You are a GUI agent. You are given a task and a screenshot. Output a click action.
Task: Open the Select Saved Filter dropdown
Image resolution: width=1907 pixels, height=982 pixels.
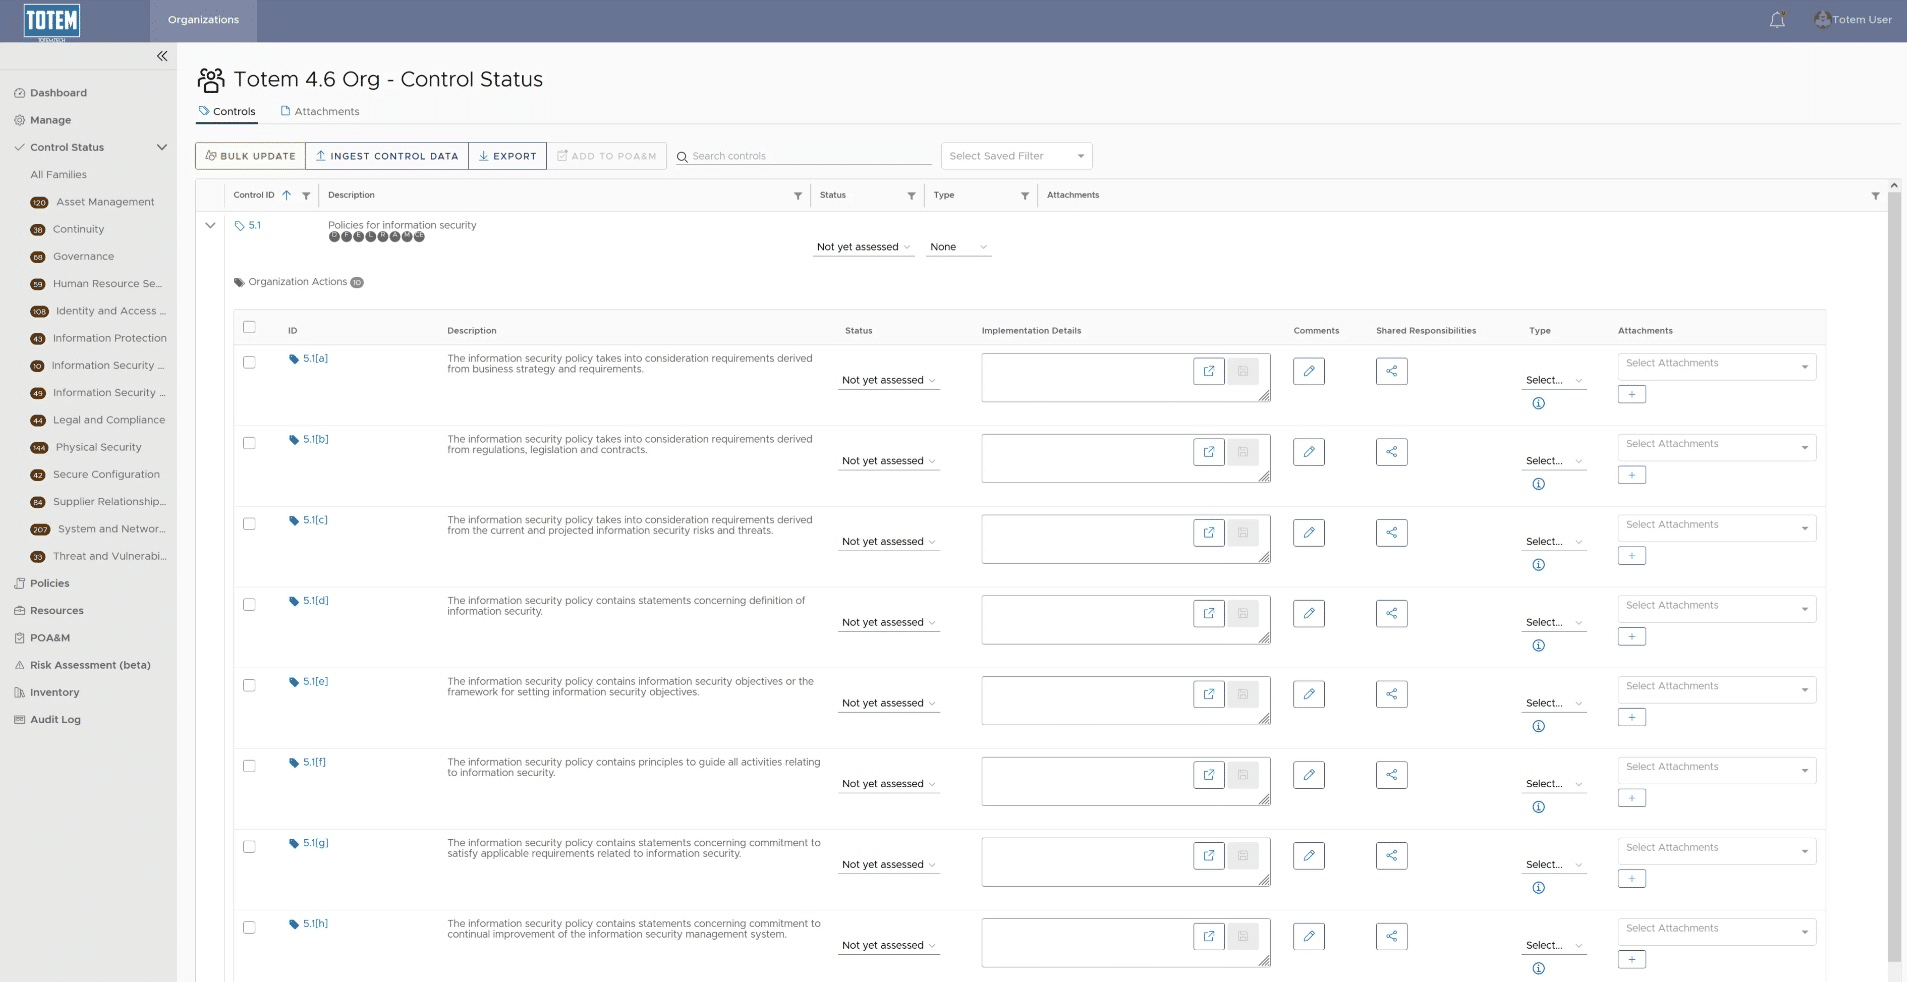click(1015, 156)
